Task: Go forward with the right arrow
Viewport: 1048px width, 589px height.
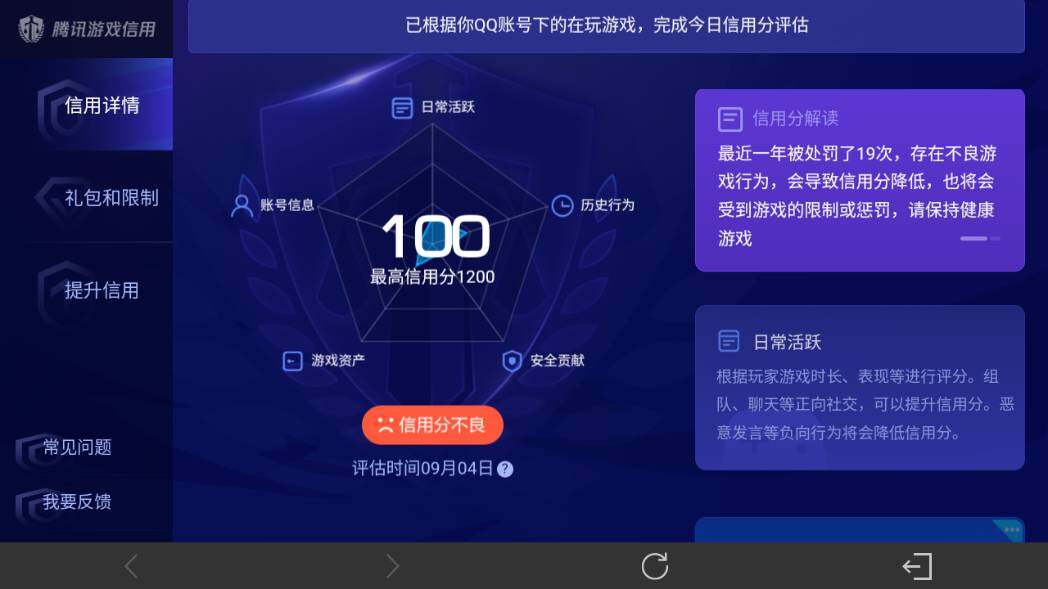Action: coord(392,566)
